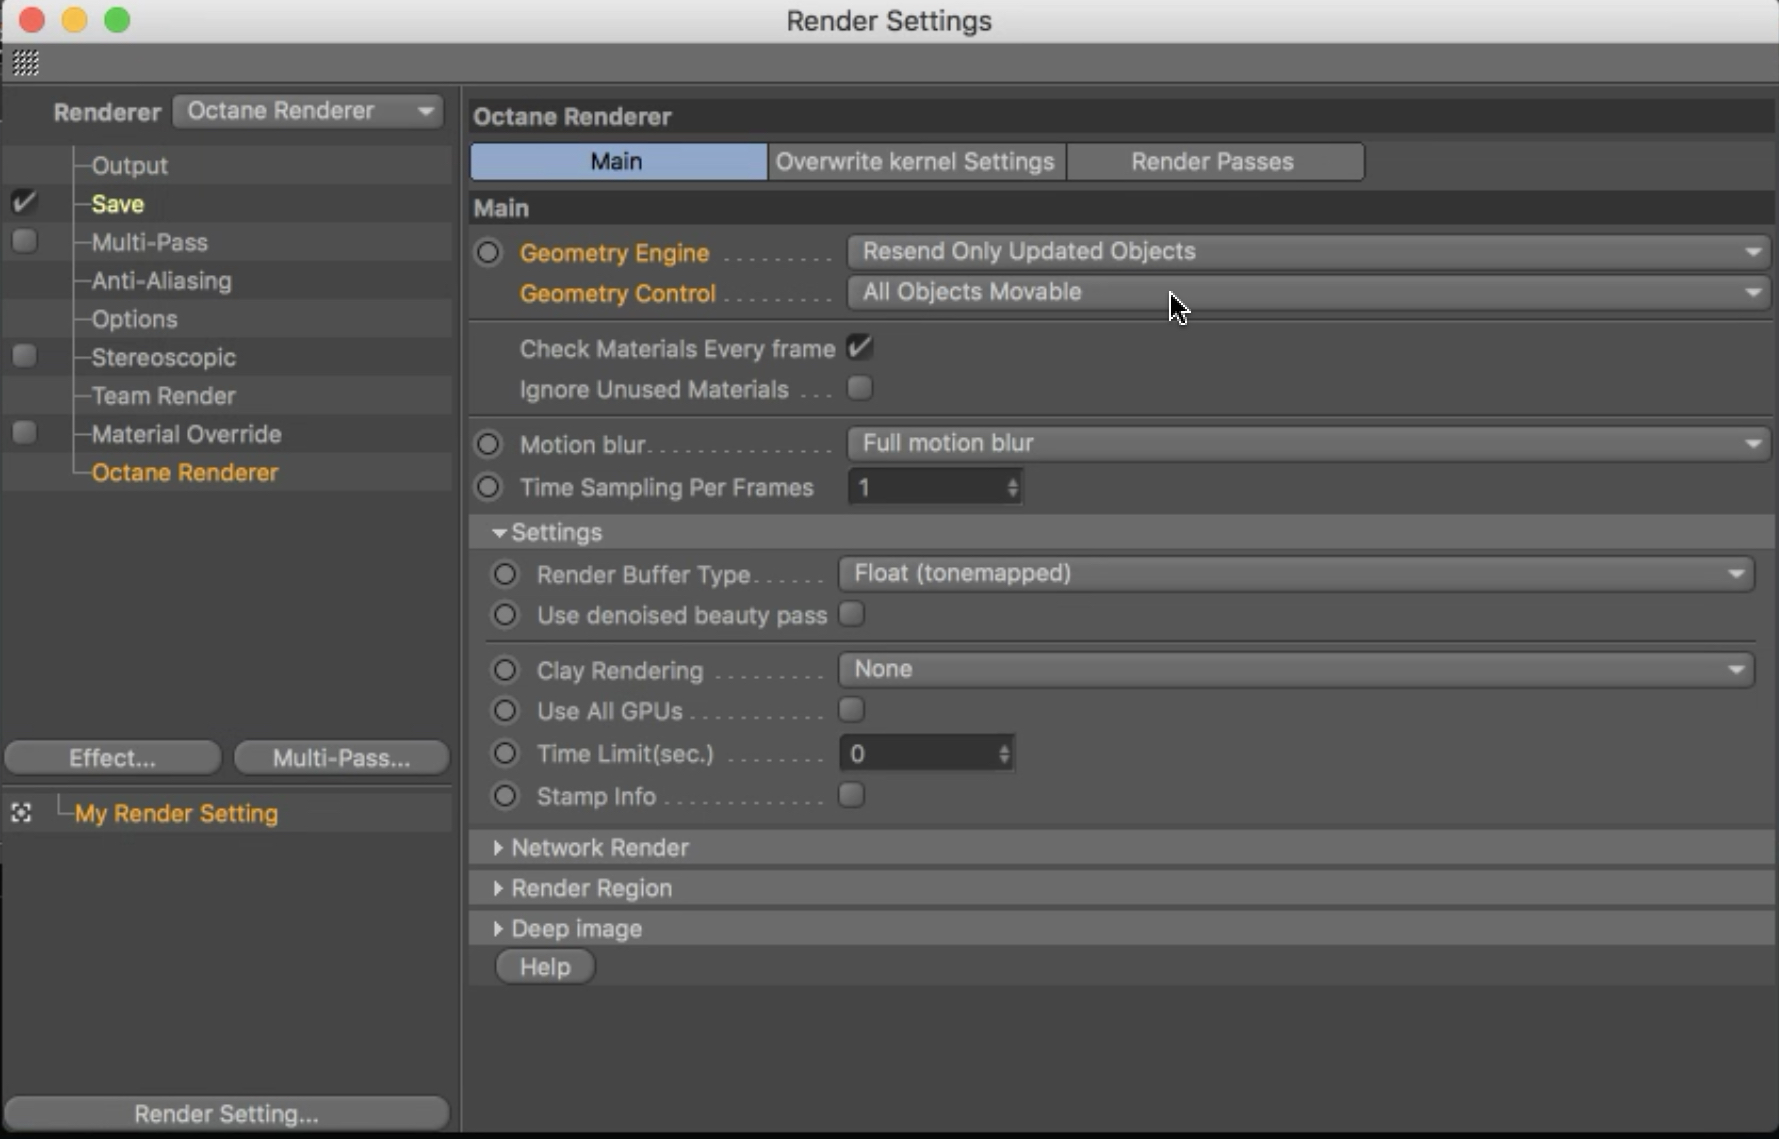Click the keyframe dot beside Stamp Info
The image size is (1779, 1139).
coord(505,796)
